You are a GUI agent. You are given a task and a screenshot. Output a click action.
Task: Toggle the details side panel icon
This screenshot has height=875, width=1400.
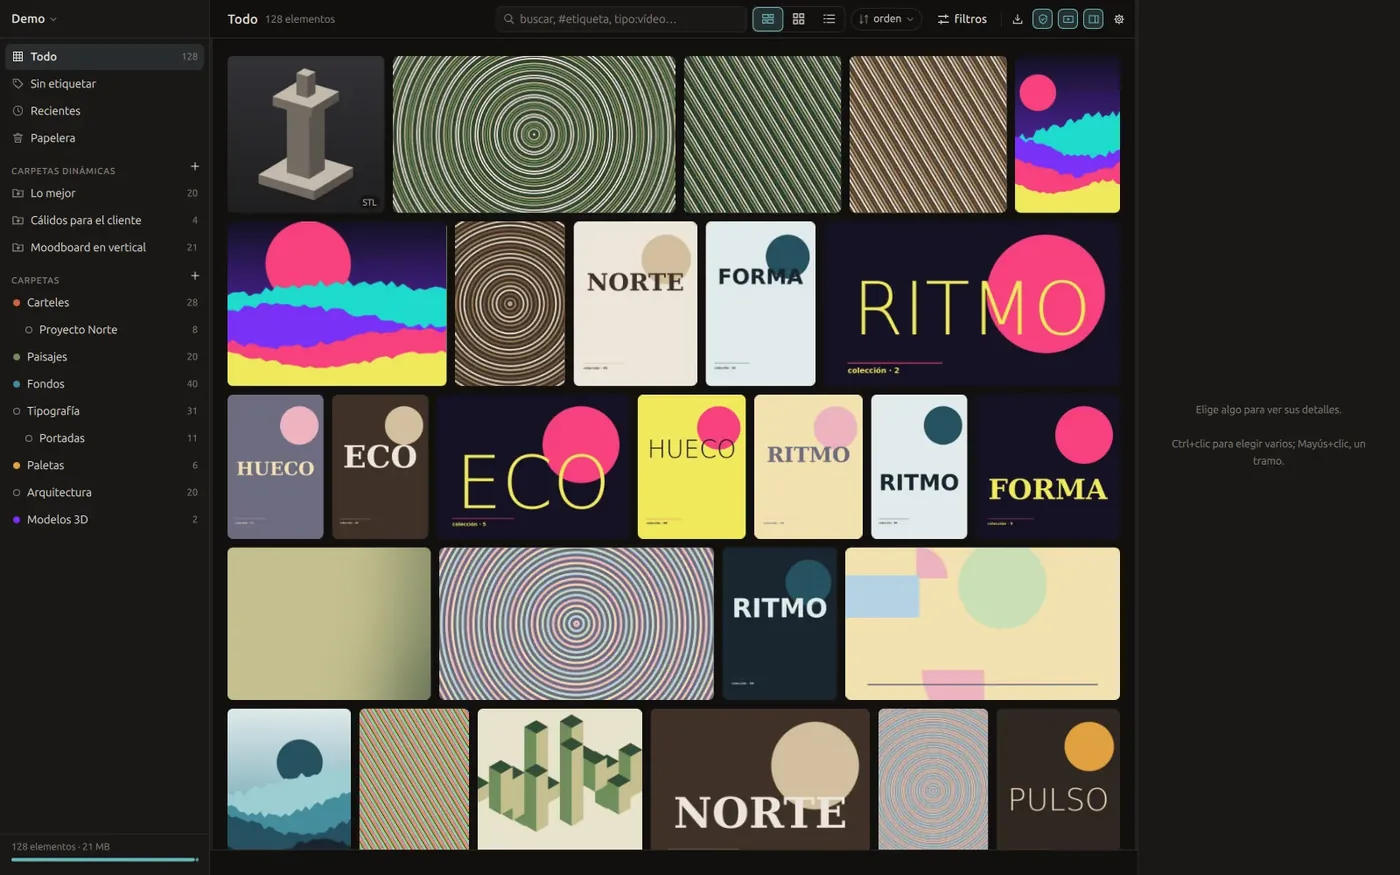[1093, 19]
